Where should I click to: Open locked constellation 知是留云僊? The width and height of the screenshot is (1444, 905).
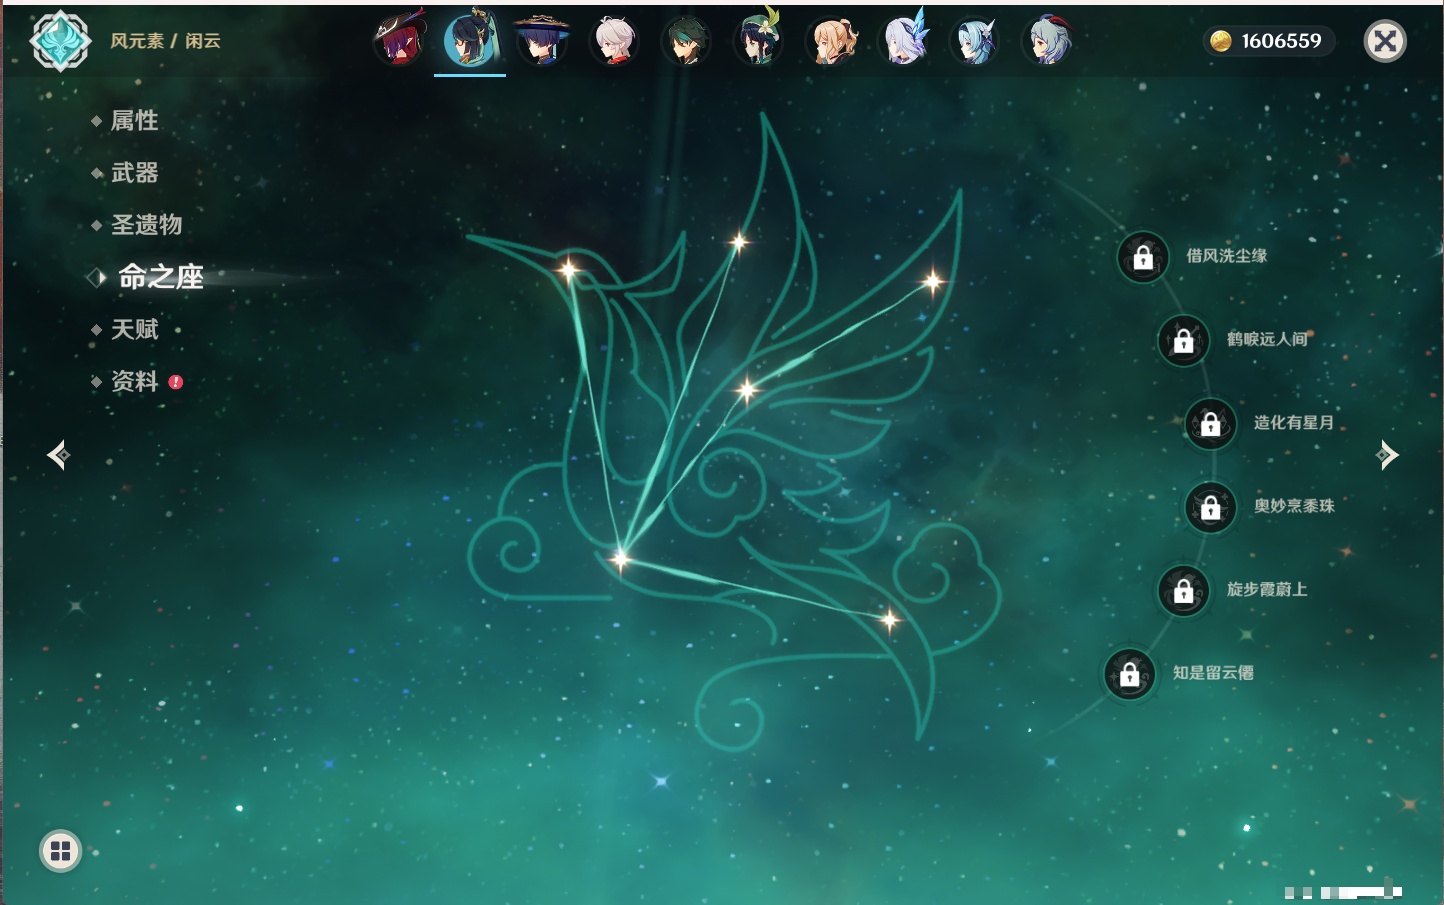tap(1129, 674)
